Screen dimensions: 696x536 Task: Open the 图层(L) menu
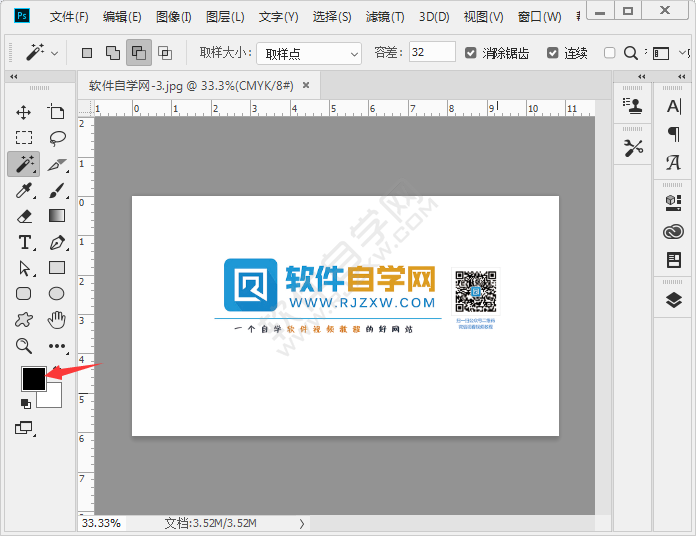(225, 17)
